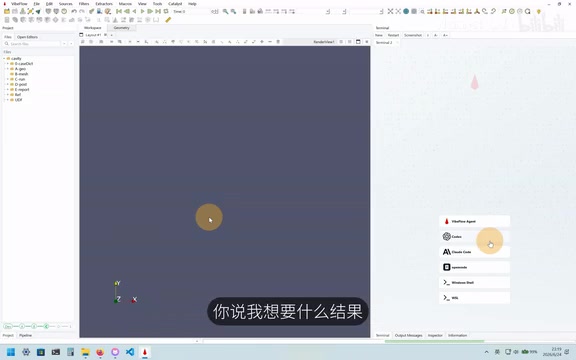Click the color palette toolbar icon
This screenshot has height=360, width=576.
[108, 11]
